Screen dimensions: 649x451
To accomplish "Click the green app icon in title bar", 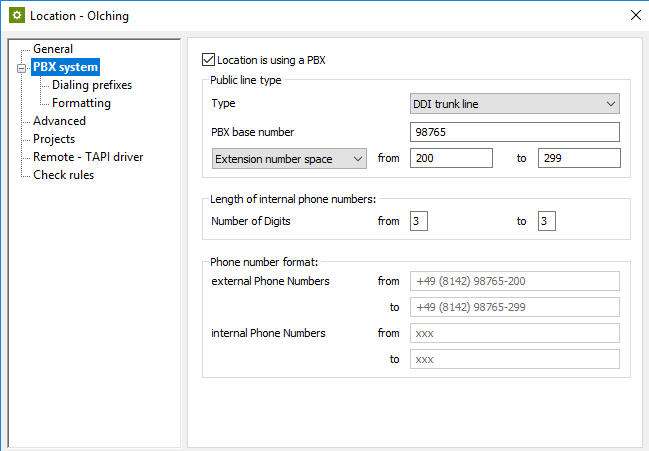I will tap(16, 15).
